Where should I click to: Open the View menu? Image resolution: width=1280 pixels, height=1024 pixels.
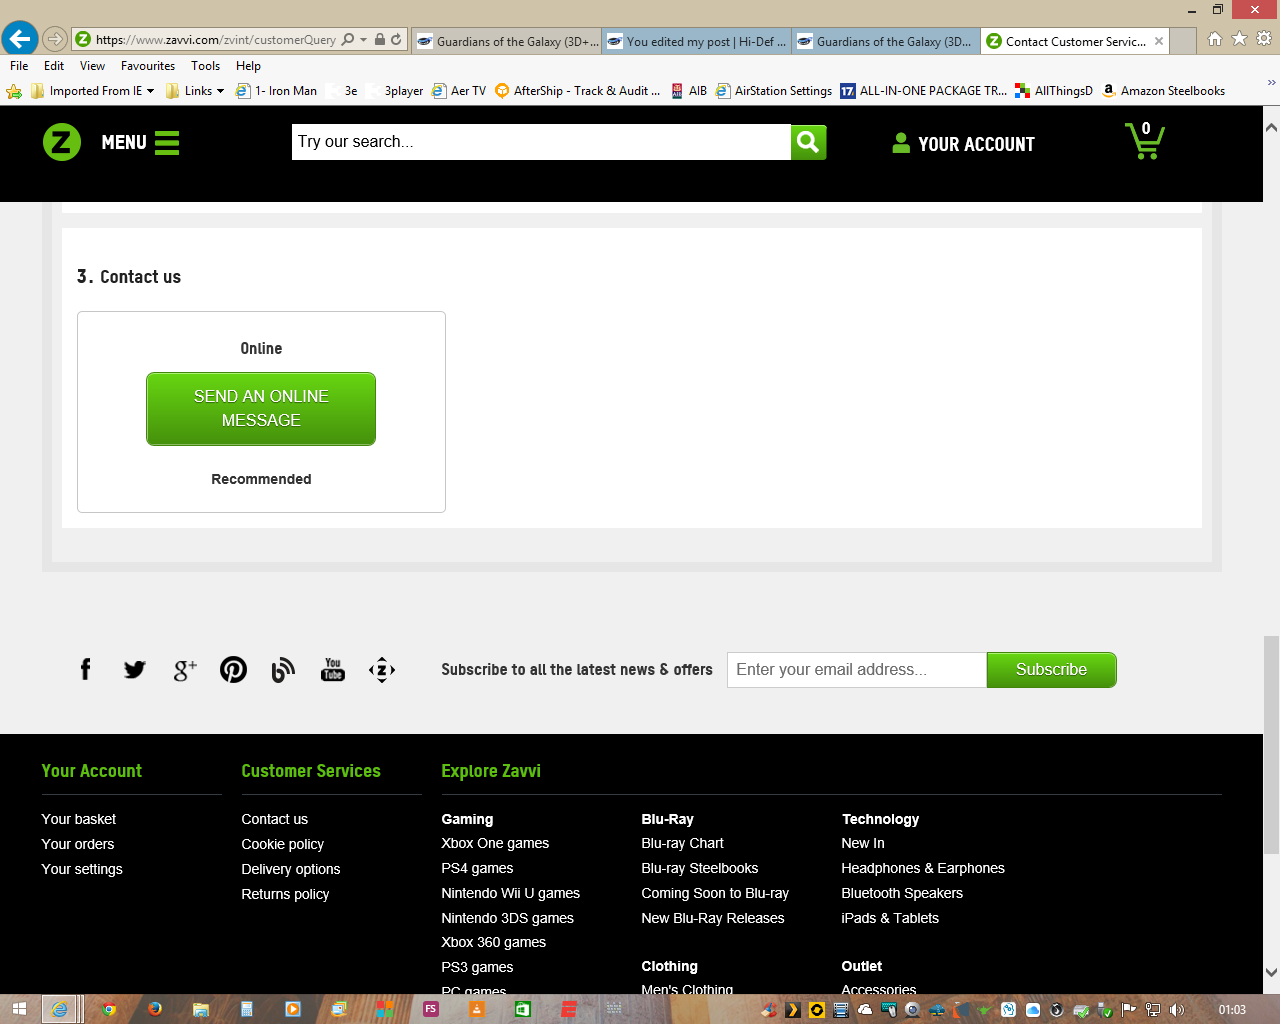[x=92, y=66]
